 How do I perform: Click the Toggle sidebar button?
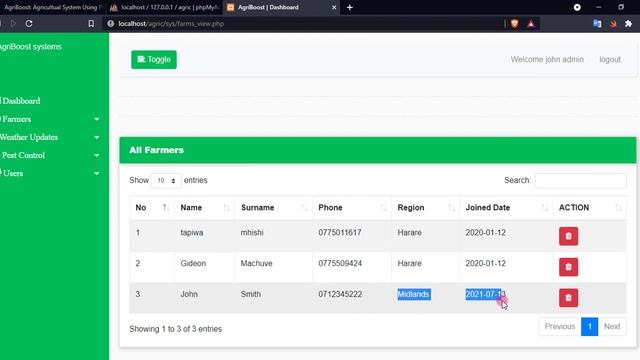click(x=154, y=60)
